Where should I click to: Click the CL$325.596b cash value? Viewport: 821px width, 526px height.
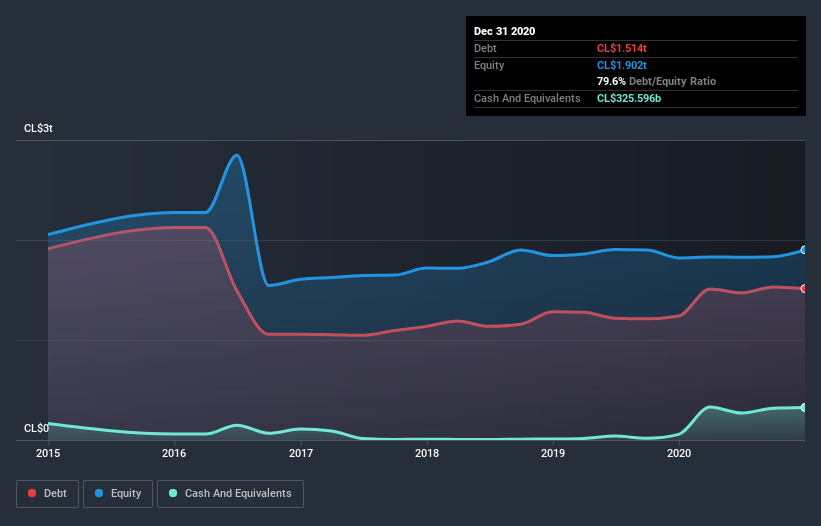[629, 98]
